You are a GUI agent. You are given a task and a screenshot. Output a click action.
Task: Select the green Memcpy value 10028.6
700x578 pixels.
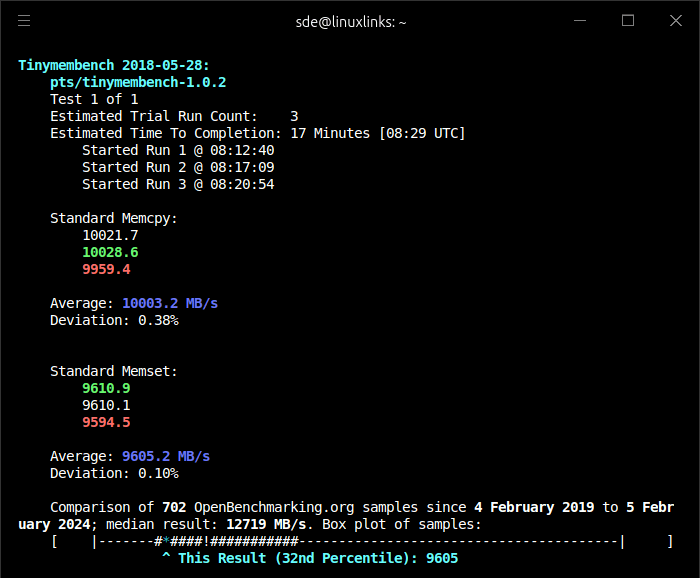110,252
